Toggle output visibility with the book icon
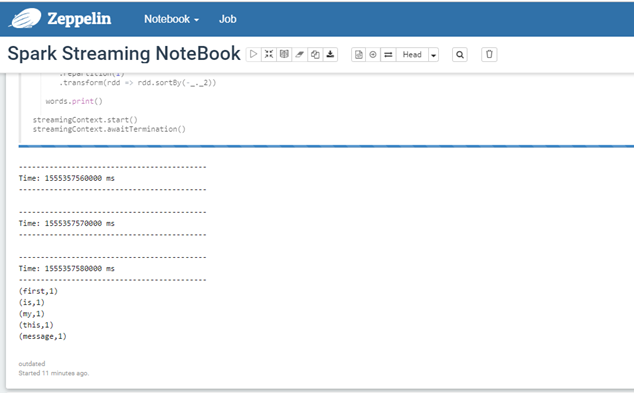This screenshot has width=634, height=393. [284, 54]
